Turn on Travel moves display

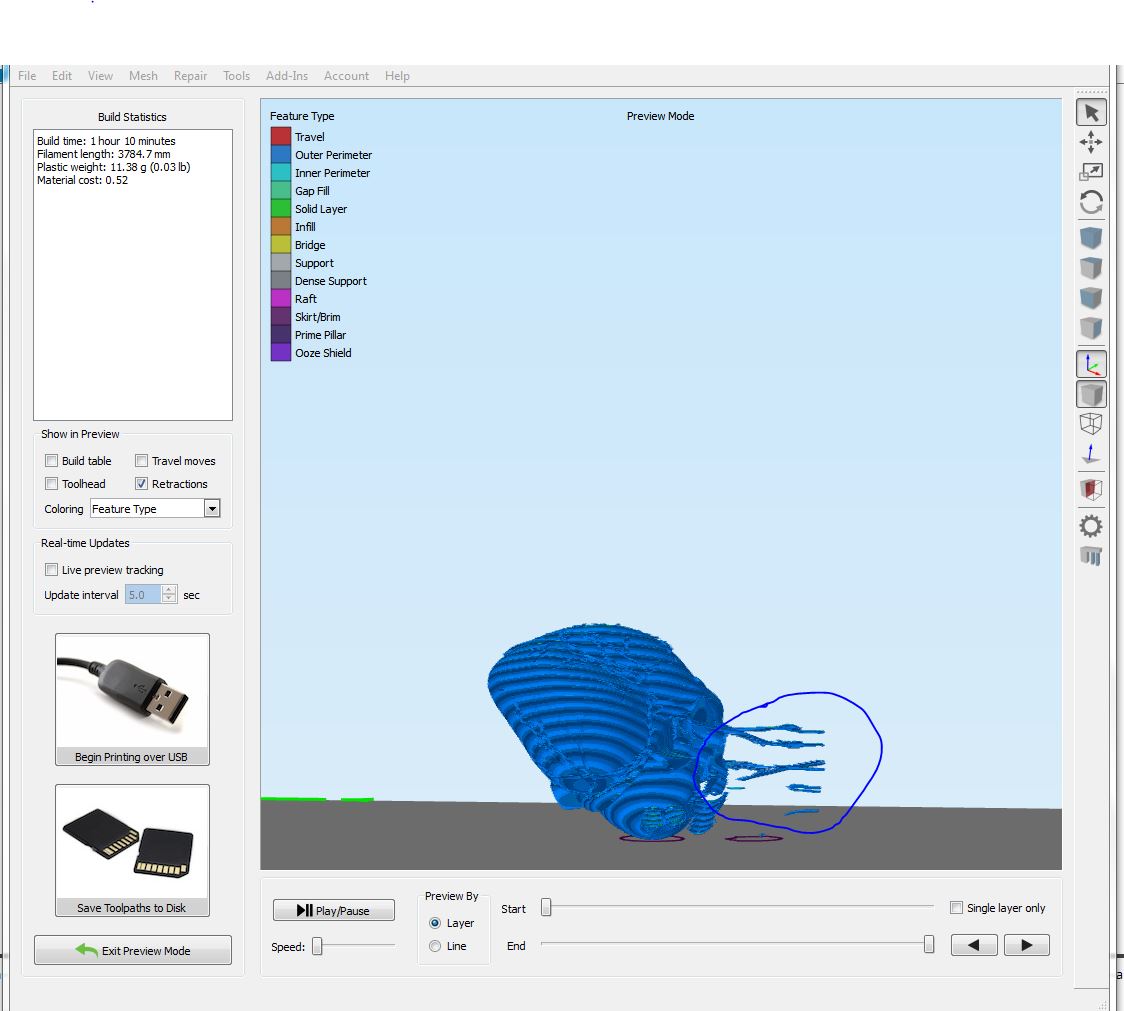tap(142, 461)
